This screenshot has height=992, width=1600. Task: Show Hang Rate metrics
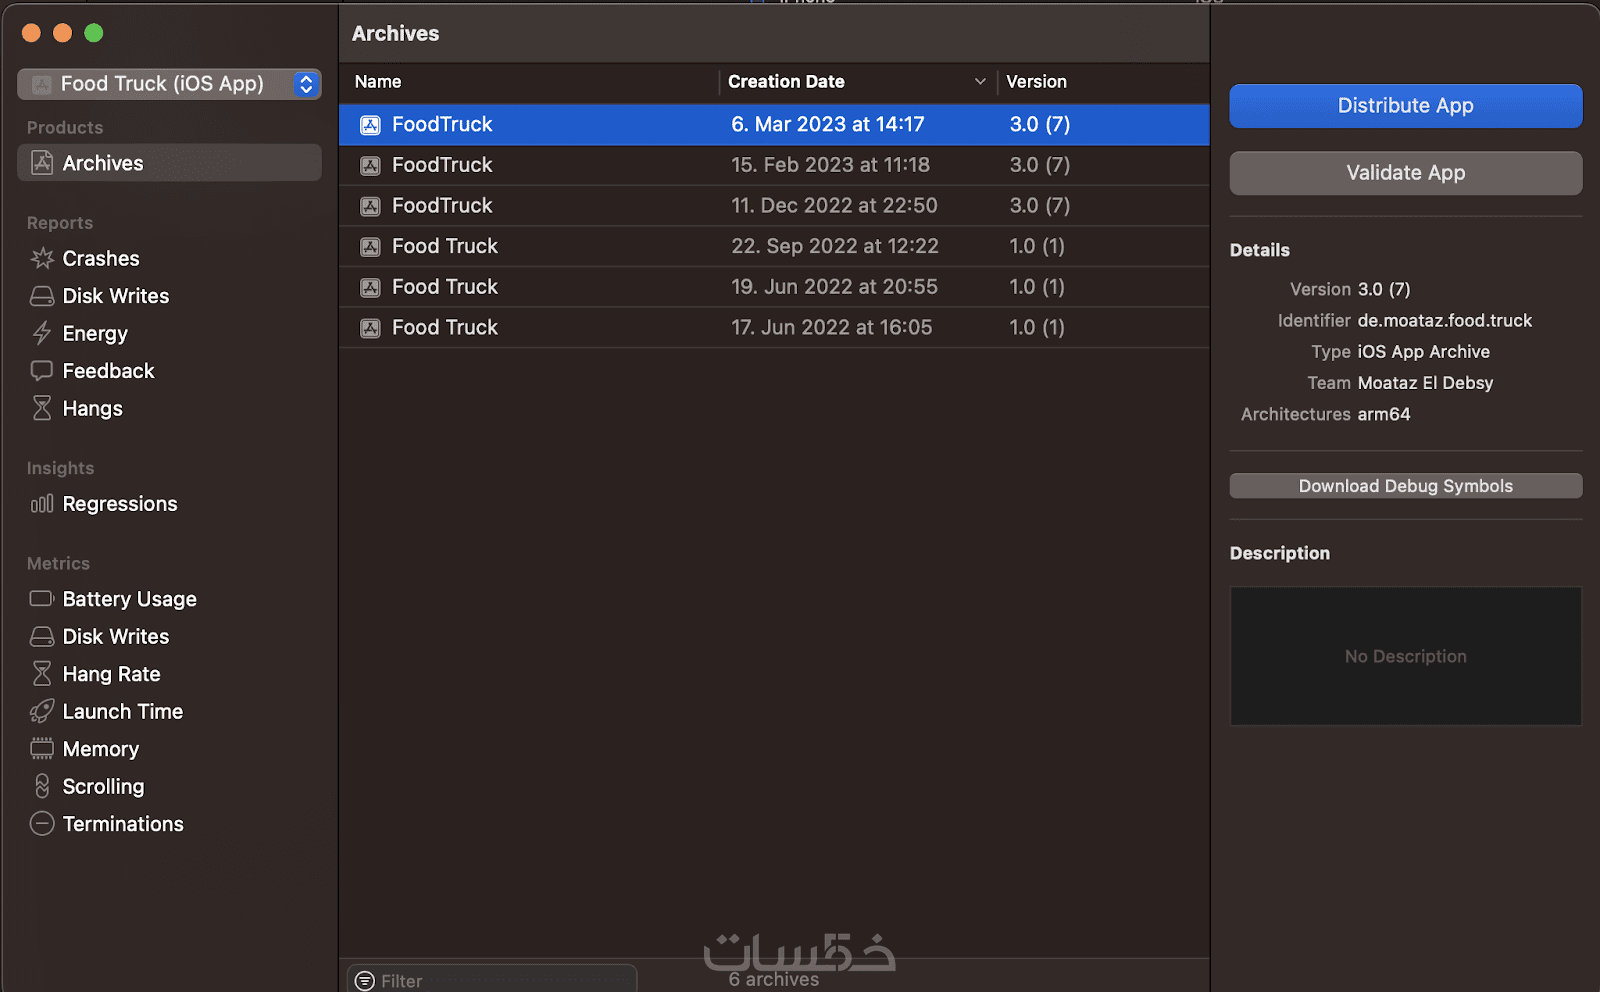click(112, 674)
